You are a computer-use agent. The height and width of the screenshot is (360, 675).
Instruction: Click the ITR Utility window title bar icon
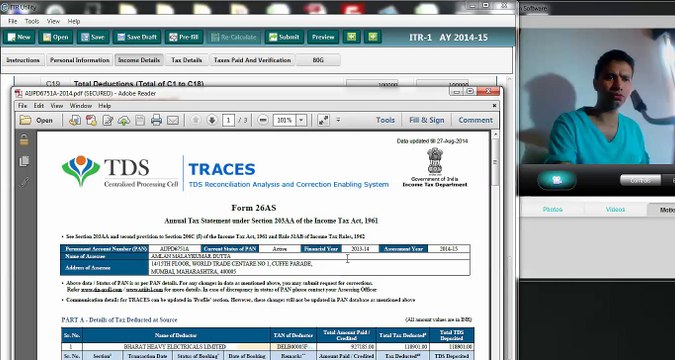pos(5,7)
